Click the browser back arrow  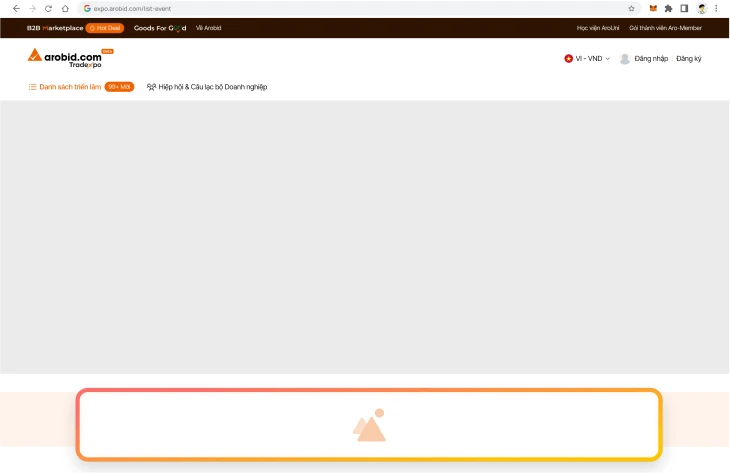[x=15, y=8]
